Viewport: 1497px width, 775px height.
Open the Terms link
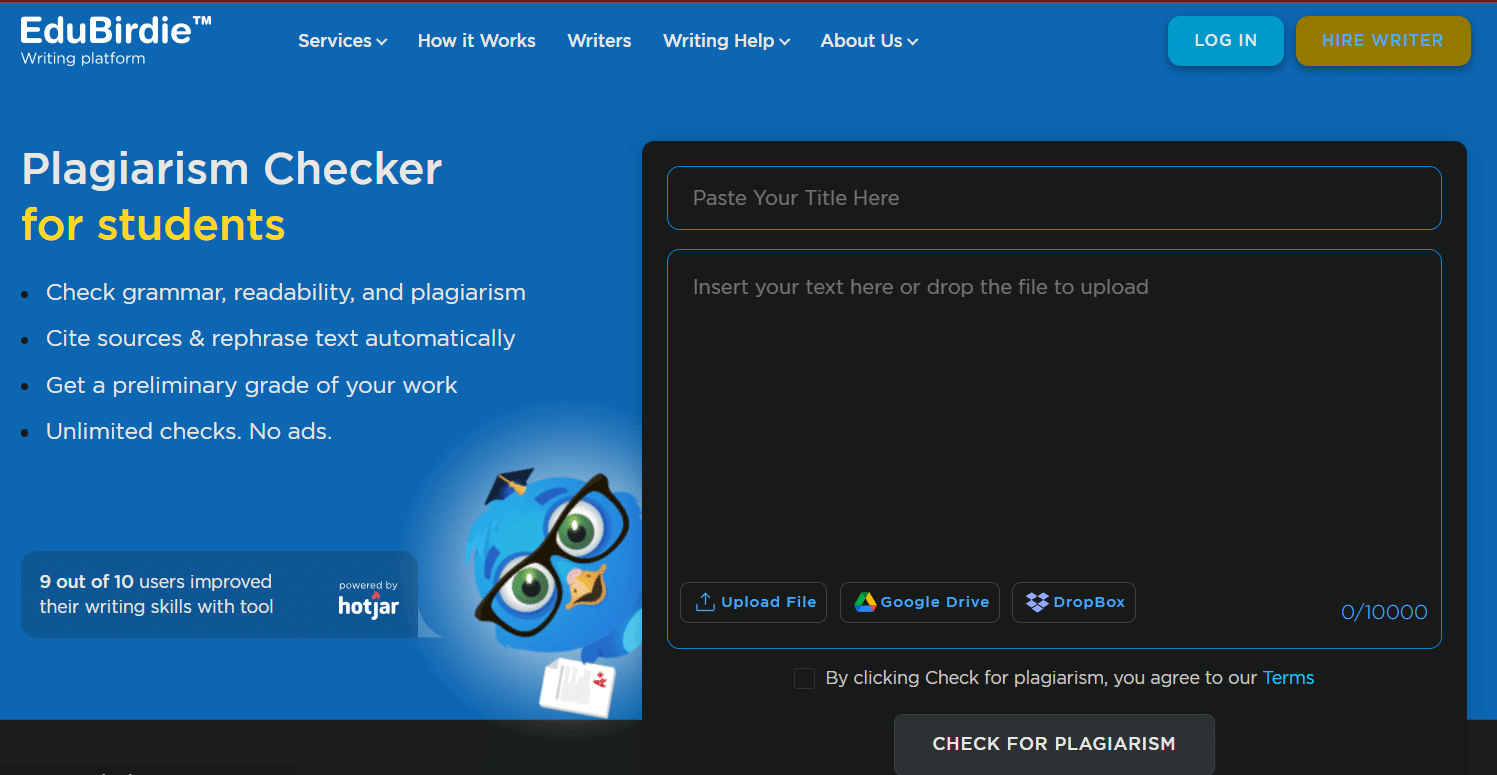tap(1288, 678)
